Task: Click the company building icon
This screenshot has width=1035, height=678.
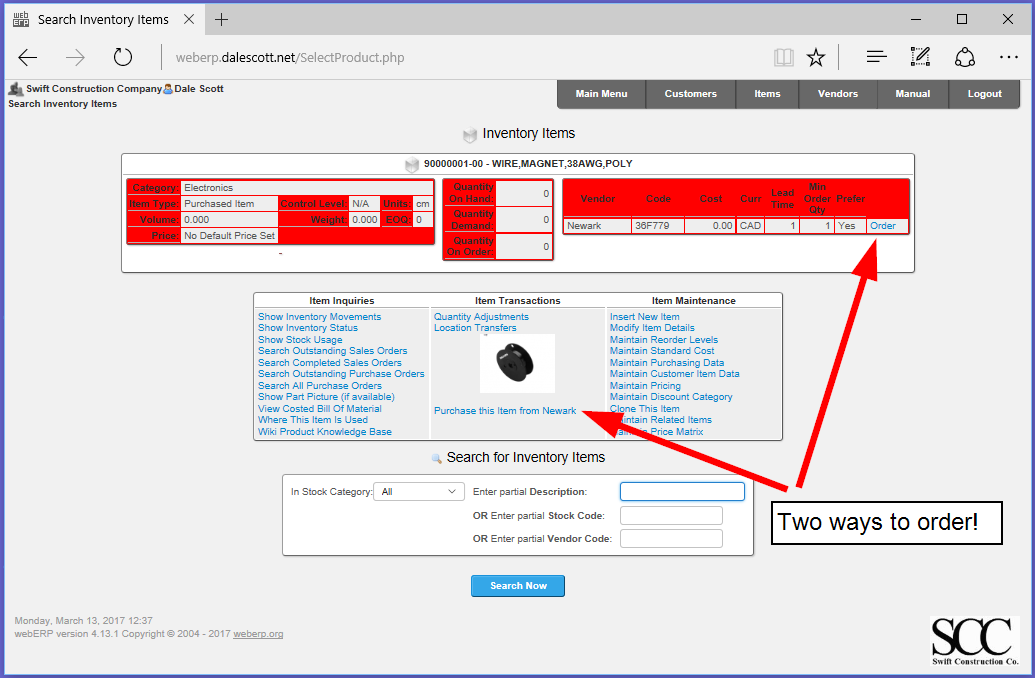Action: tap(16, 88)
